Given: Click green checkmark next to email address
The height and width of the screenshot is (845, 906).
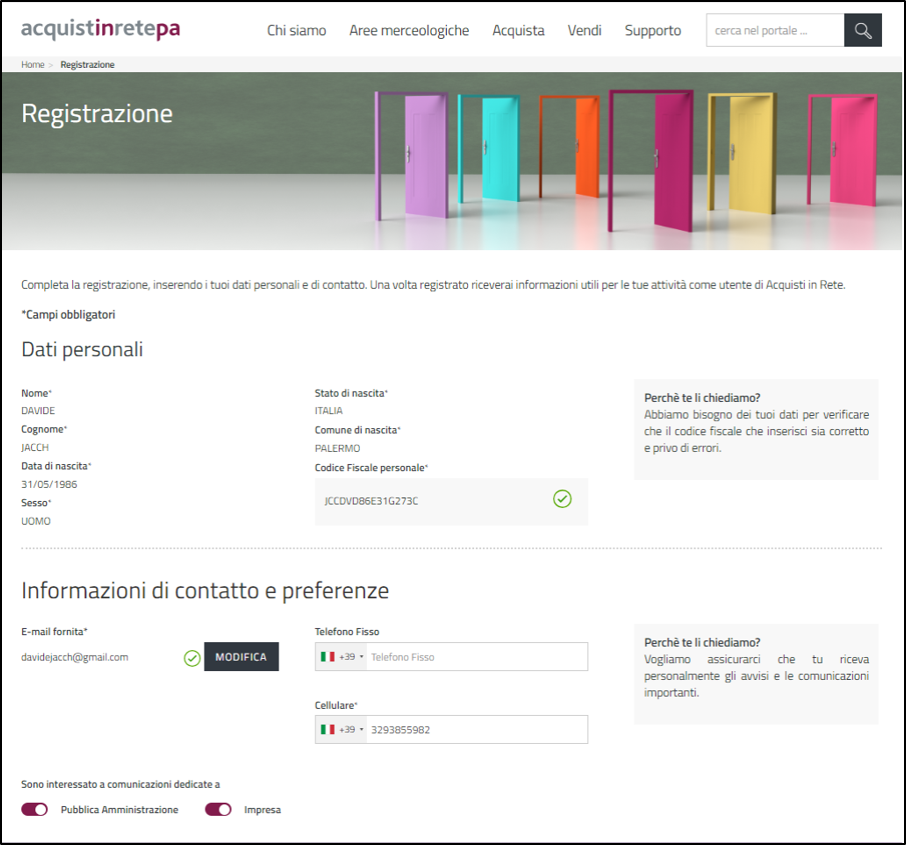Looking at the screenshot, I should tap(192, 658).
